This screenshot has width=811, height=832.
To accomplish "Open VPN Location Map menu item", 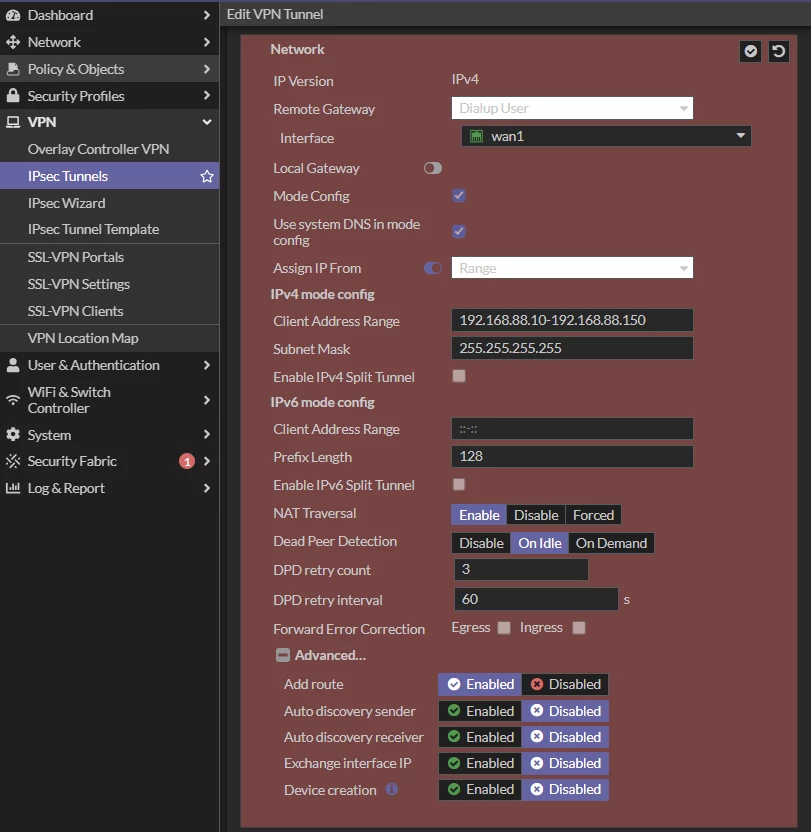I will click(83, 338).
